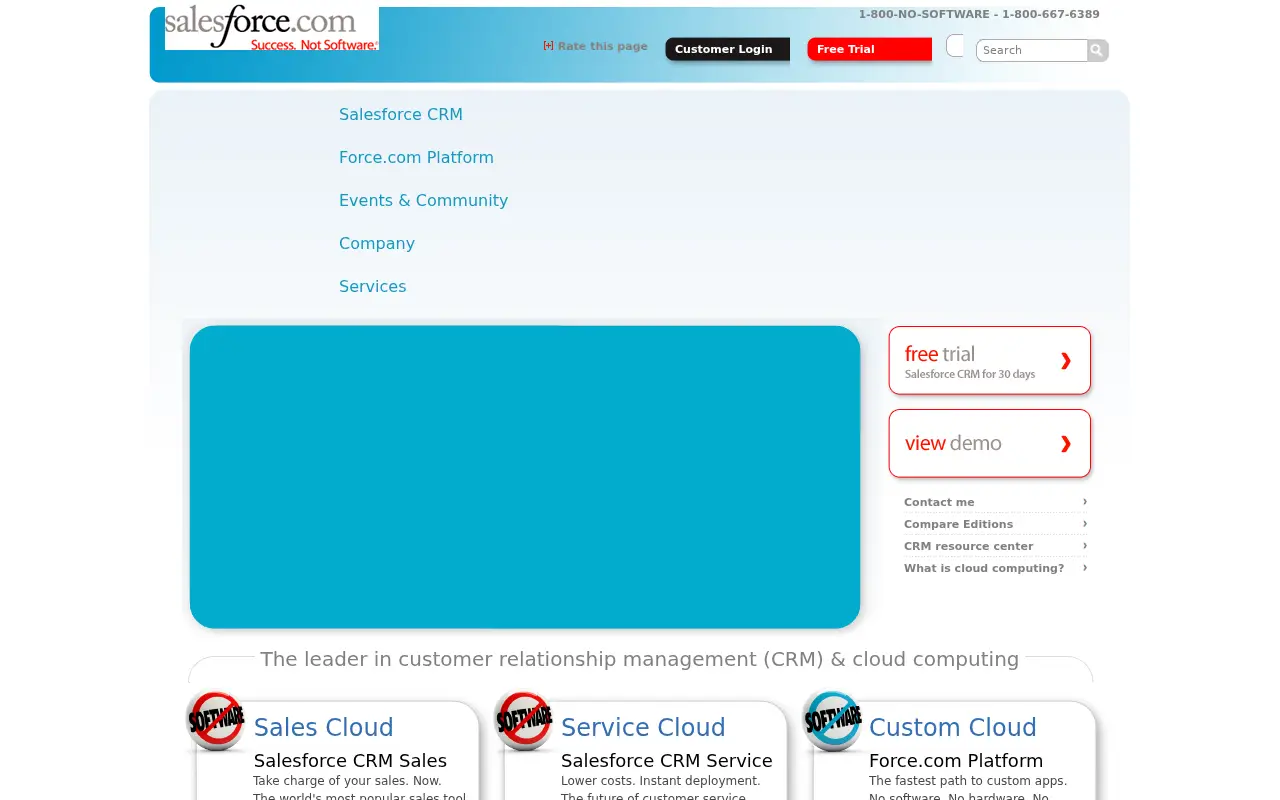Click the view demo box
The image size is (1280, 800).
(x=989, y=443)
